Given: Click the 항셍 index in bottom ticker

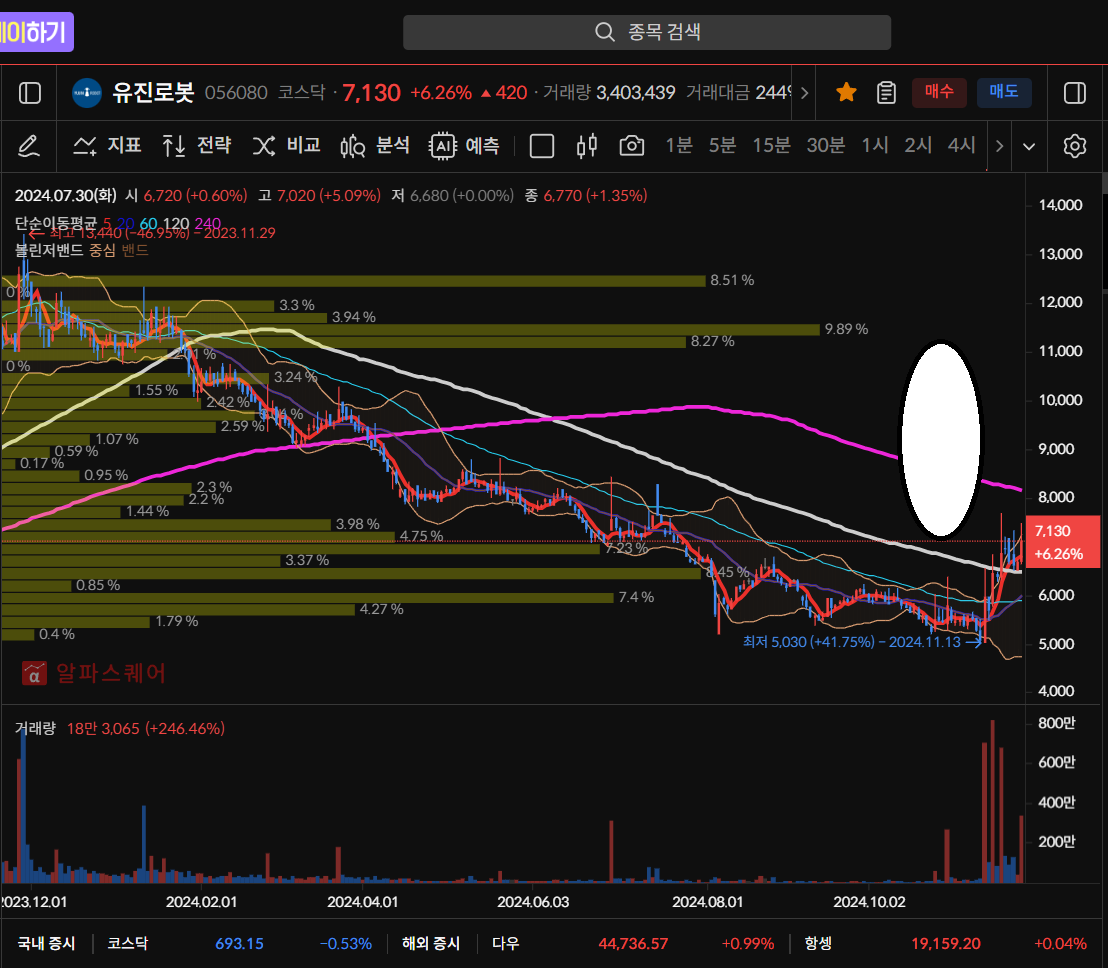Looking at the screenshot, I should (818, 943).
